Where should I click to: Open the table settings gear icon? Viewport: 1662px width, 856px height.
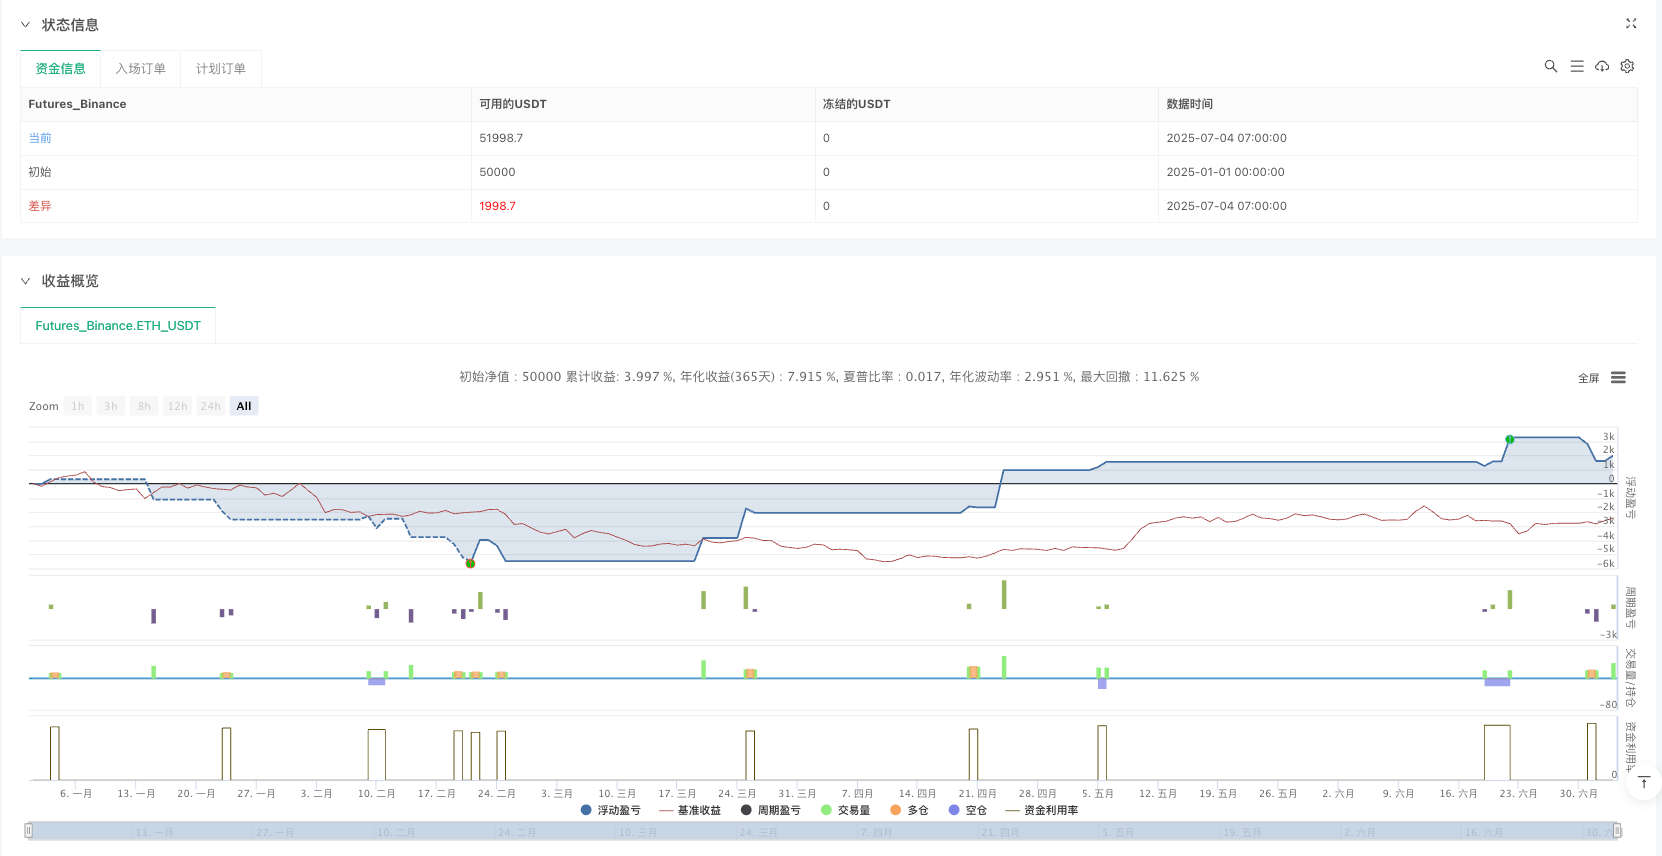1627,66
